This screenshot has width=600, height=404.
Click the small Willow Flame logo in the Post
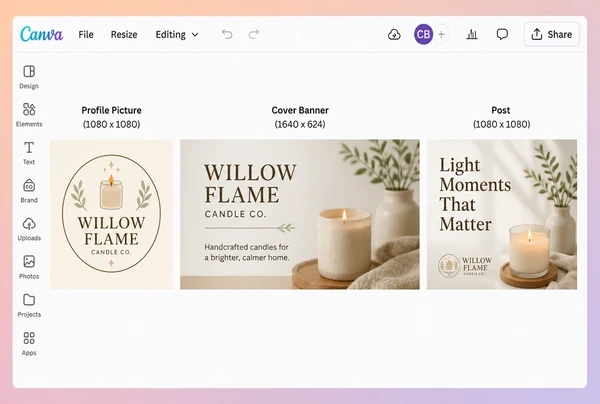click(465, 266)
